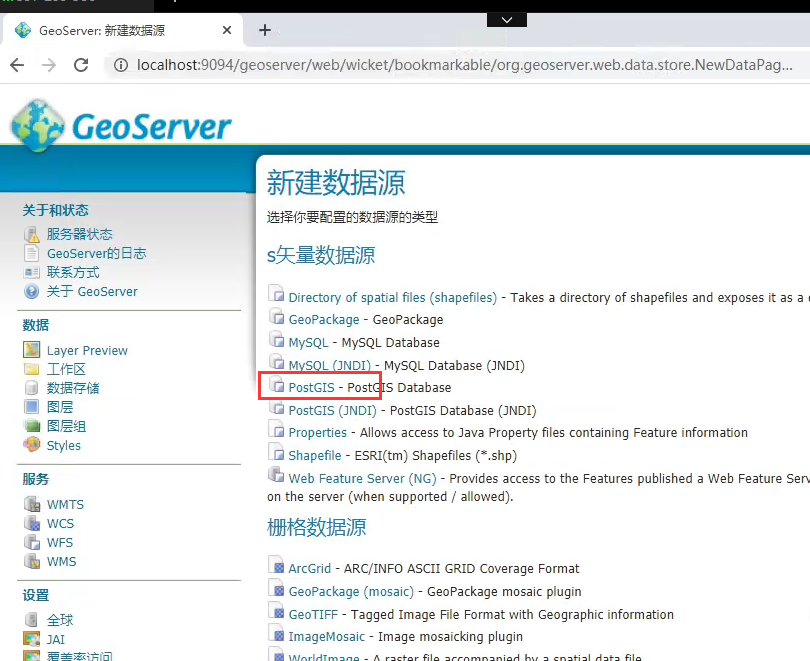Click the server status icon in sidebar
This screenshot has width=810, height=661.
tap(32, 234)
